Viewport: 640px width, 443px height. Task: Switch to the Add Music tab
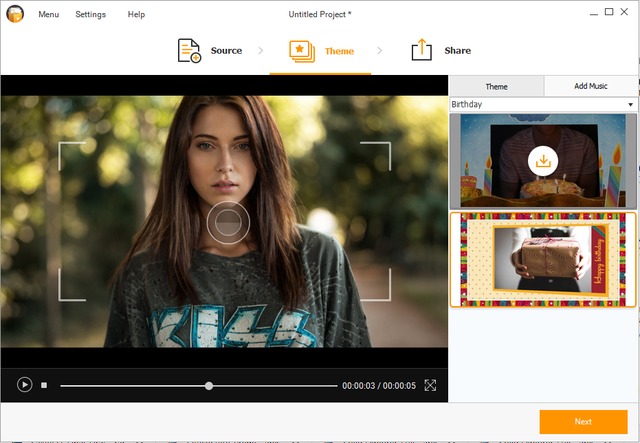point(590,86)
